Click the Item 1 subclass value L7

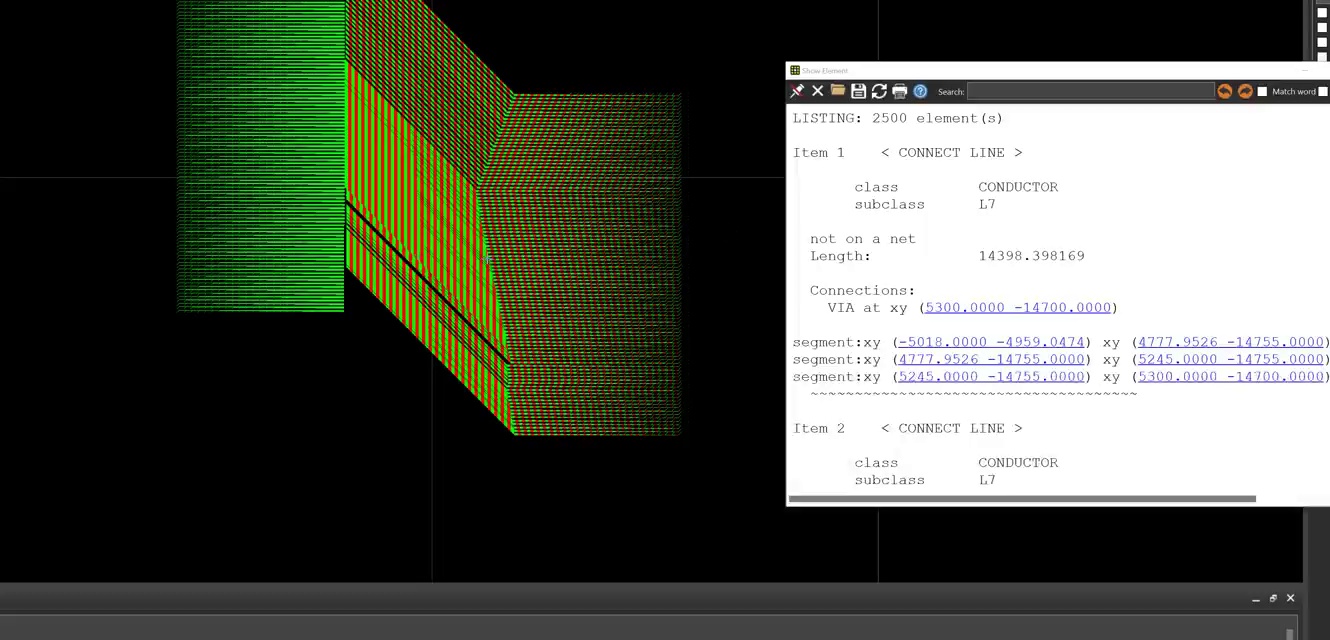tap(987, 204)
